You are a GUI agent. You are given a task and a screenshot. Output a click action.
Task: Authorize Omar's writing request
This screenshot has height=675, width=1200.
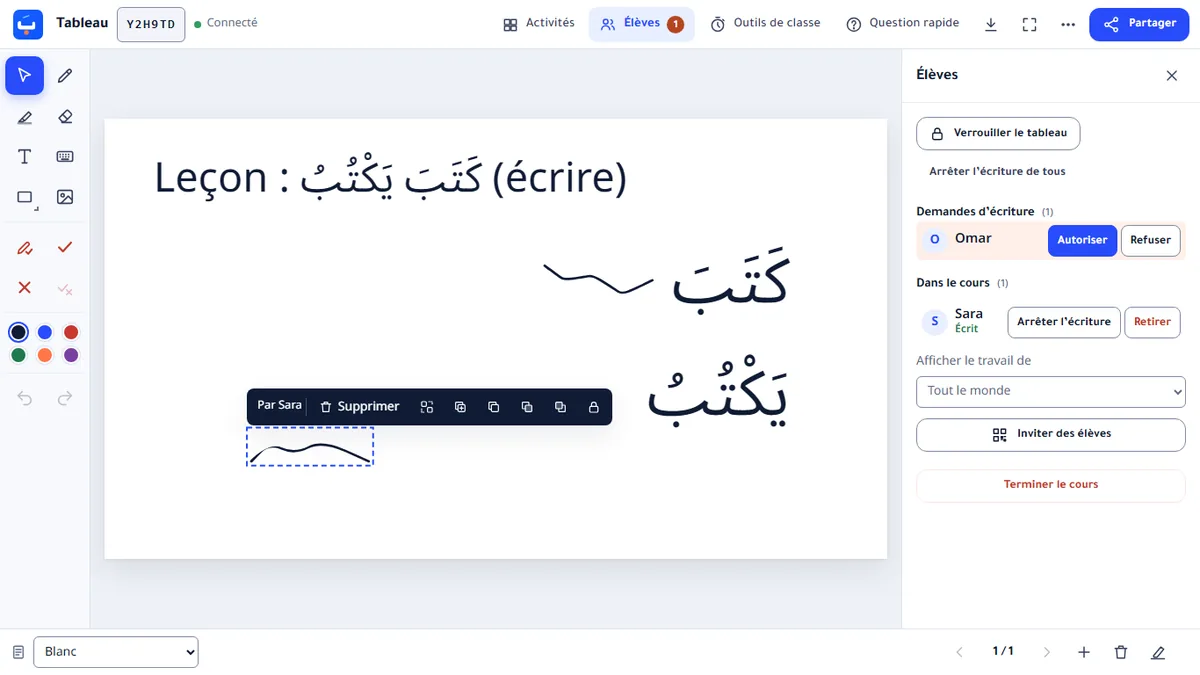(x=1082, y=240)
